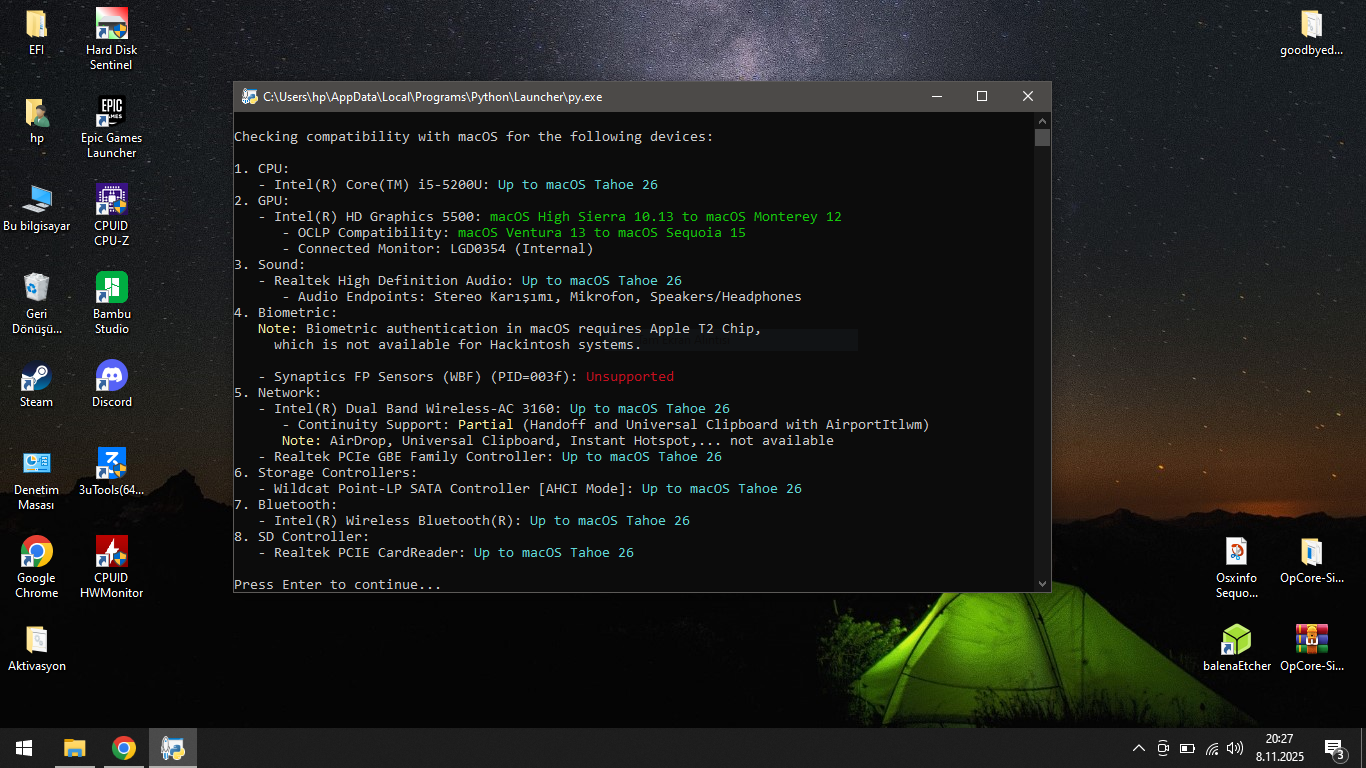Open the Windows Start menu
This screenshot has width=1366, height=768.
[x=24, y=748]
